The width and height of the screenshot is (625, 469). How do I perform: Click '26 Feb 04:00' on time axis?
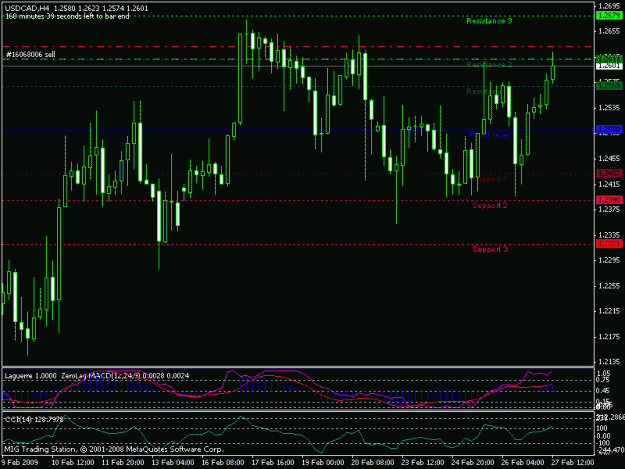[522, 463]
